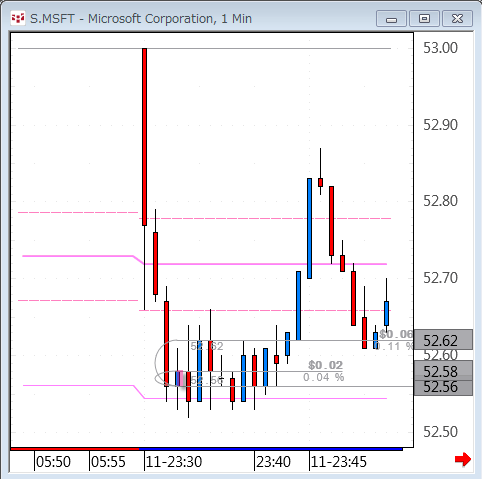Click the 05:50 time axis label
Screen dimensions: 482x479
(x=53, y=462)
